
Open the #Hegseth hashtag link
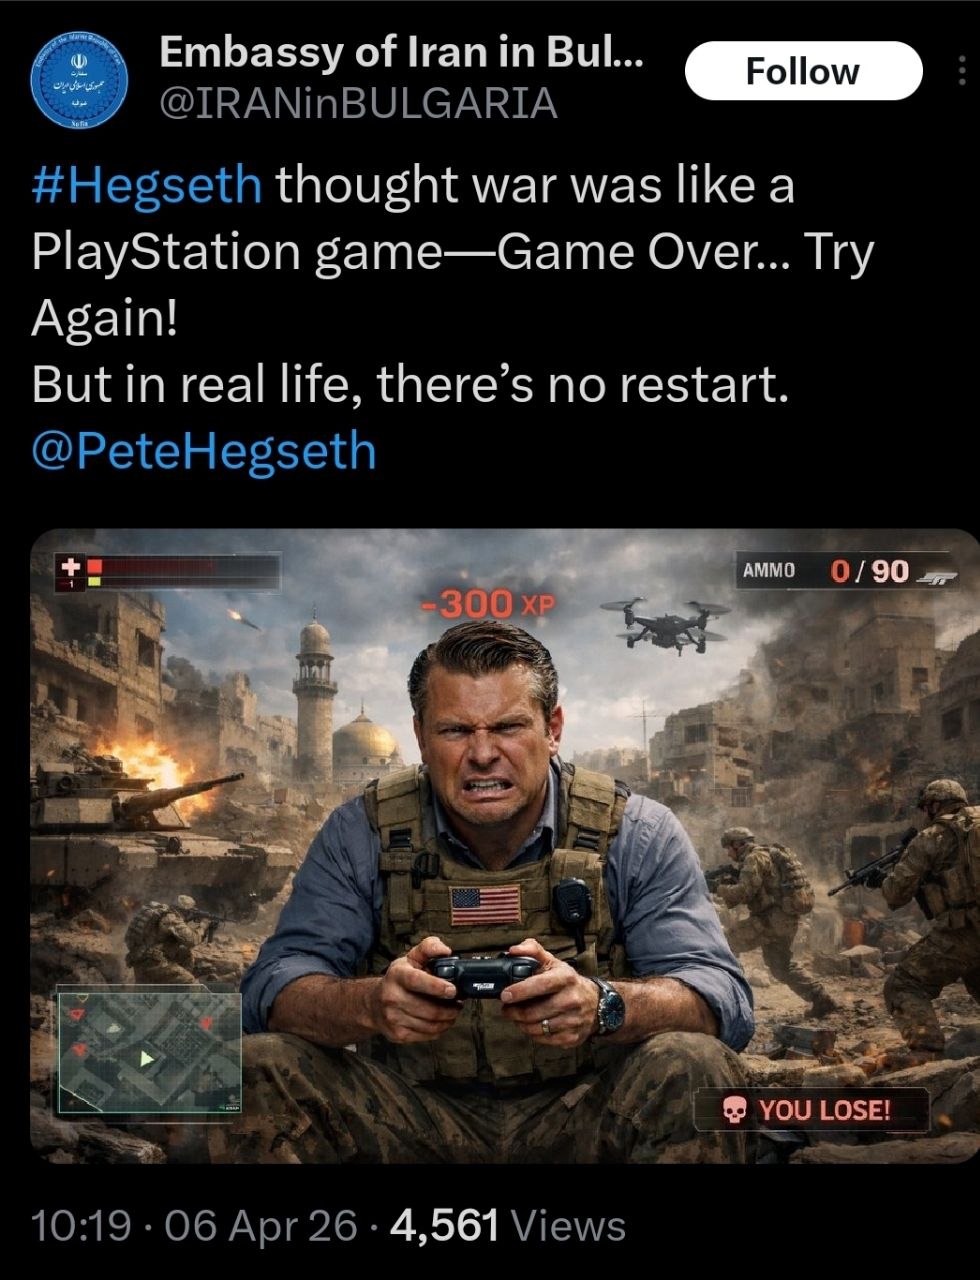point(147,185)
